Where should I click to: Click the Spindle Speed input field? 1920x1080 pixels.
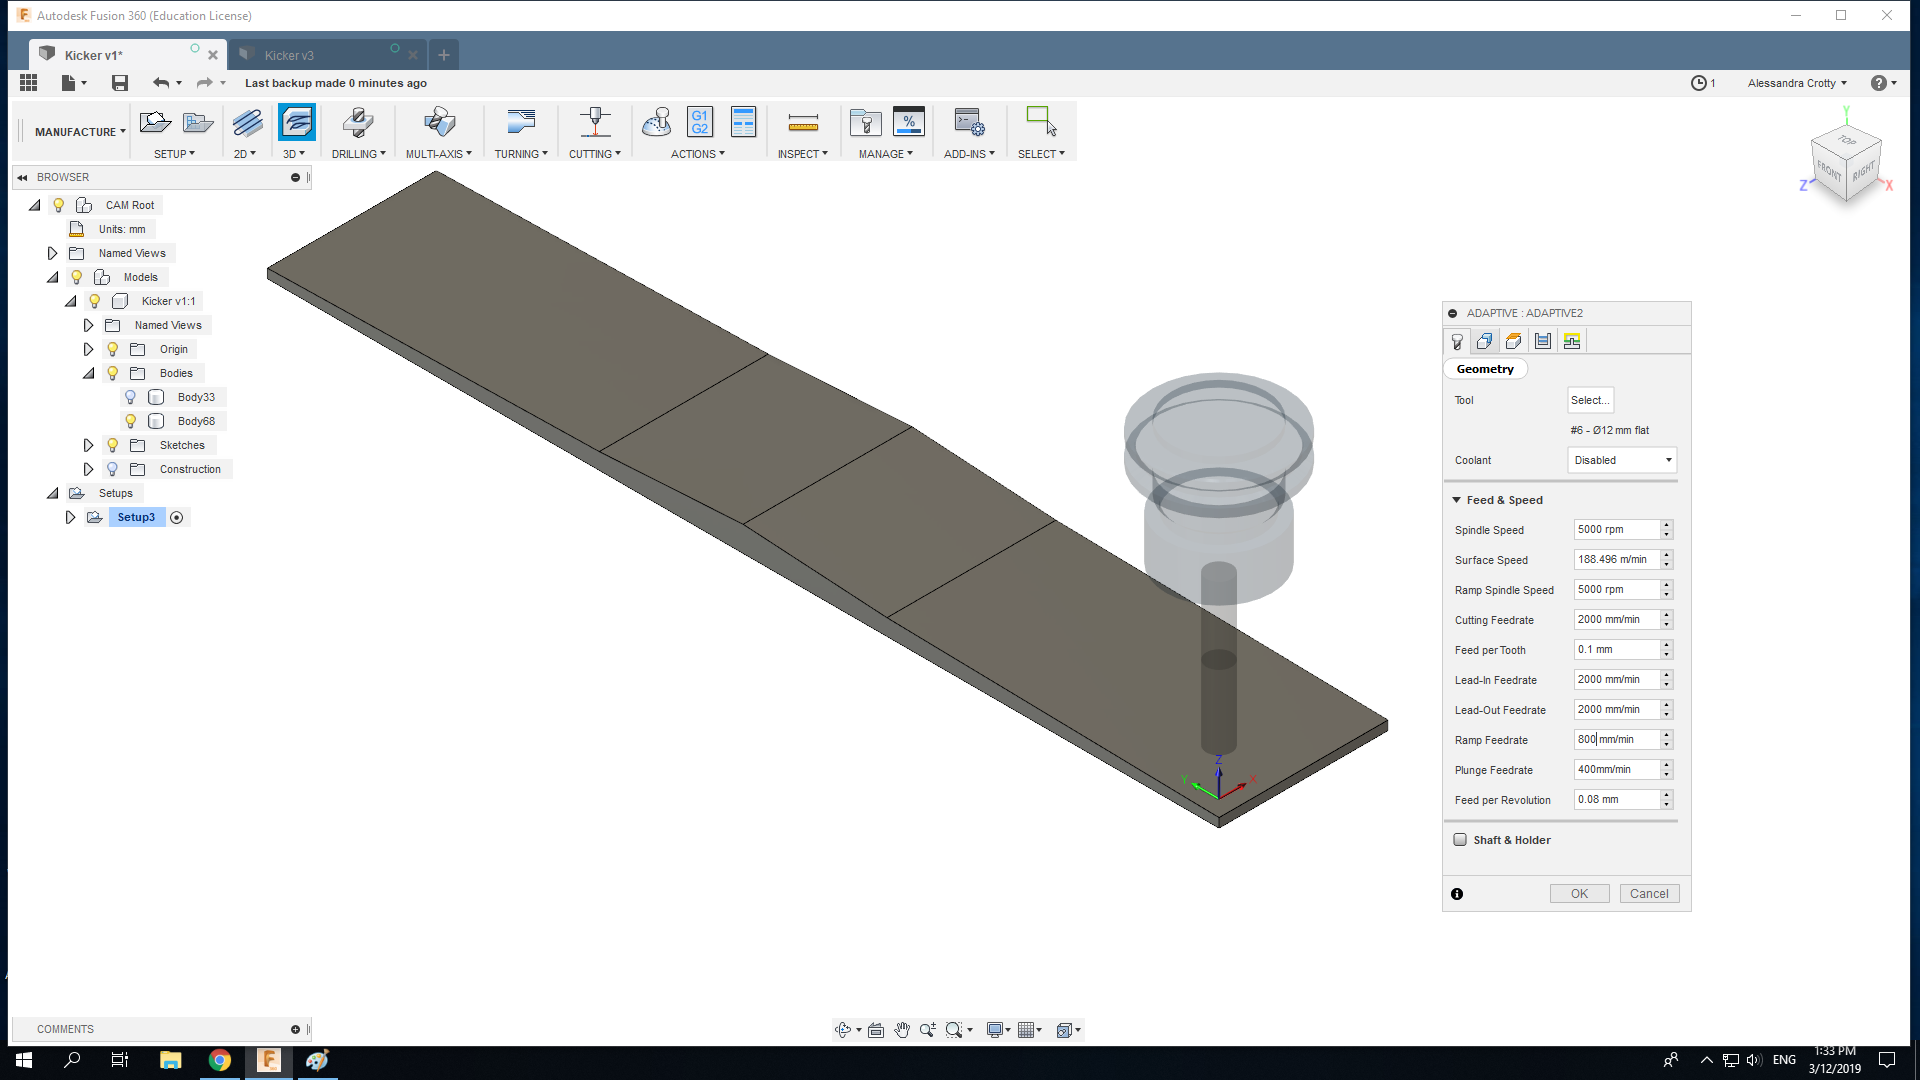tap(1616, 530)
